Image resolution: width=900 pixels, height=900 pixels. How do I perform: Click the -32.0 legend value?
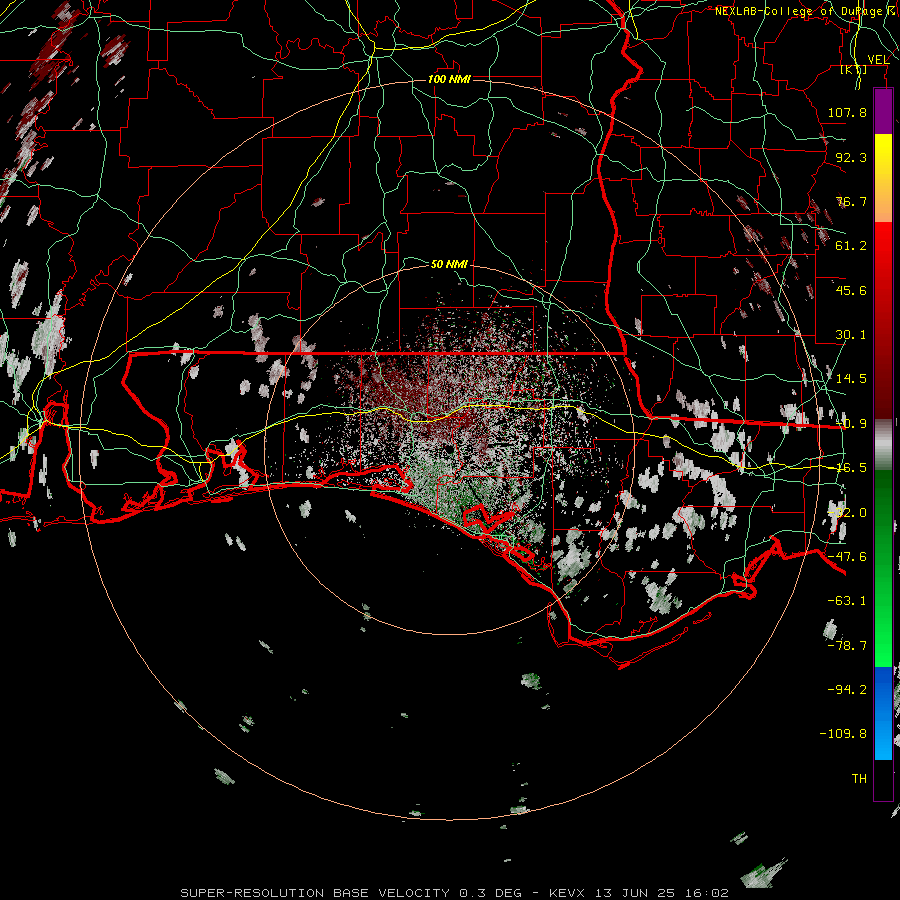(847, 513)
